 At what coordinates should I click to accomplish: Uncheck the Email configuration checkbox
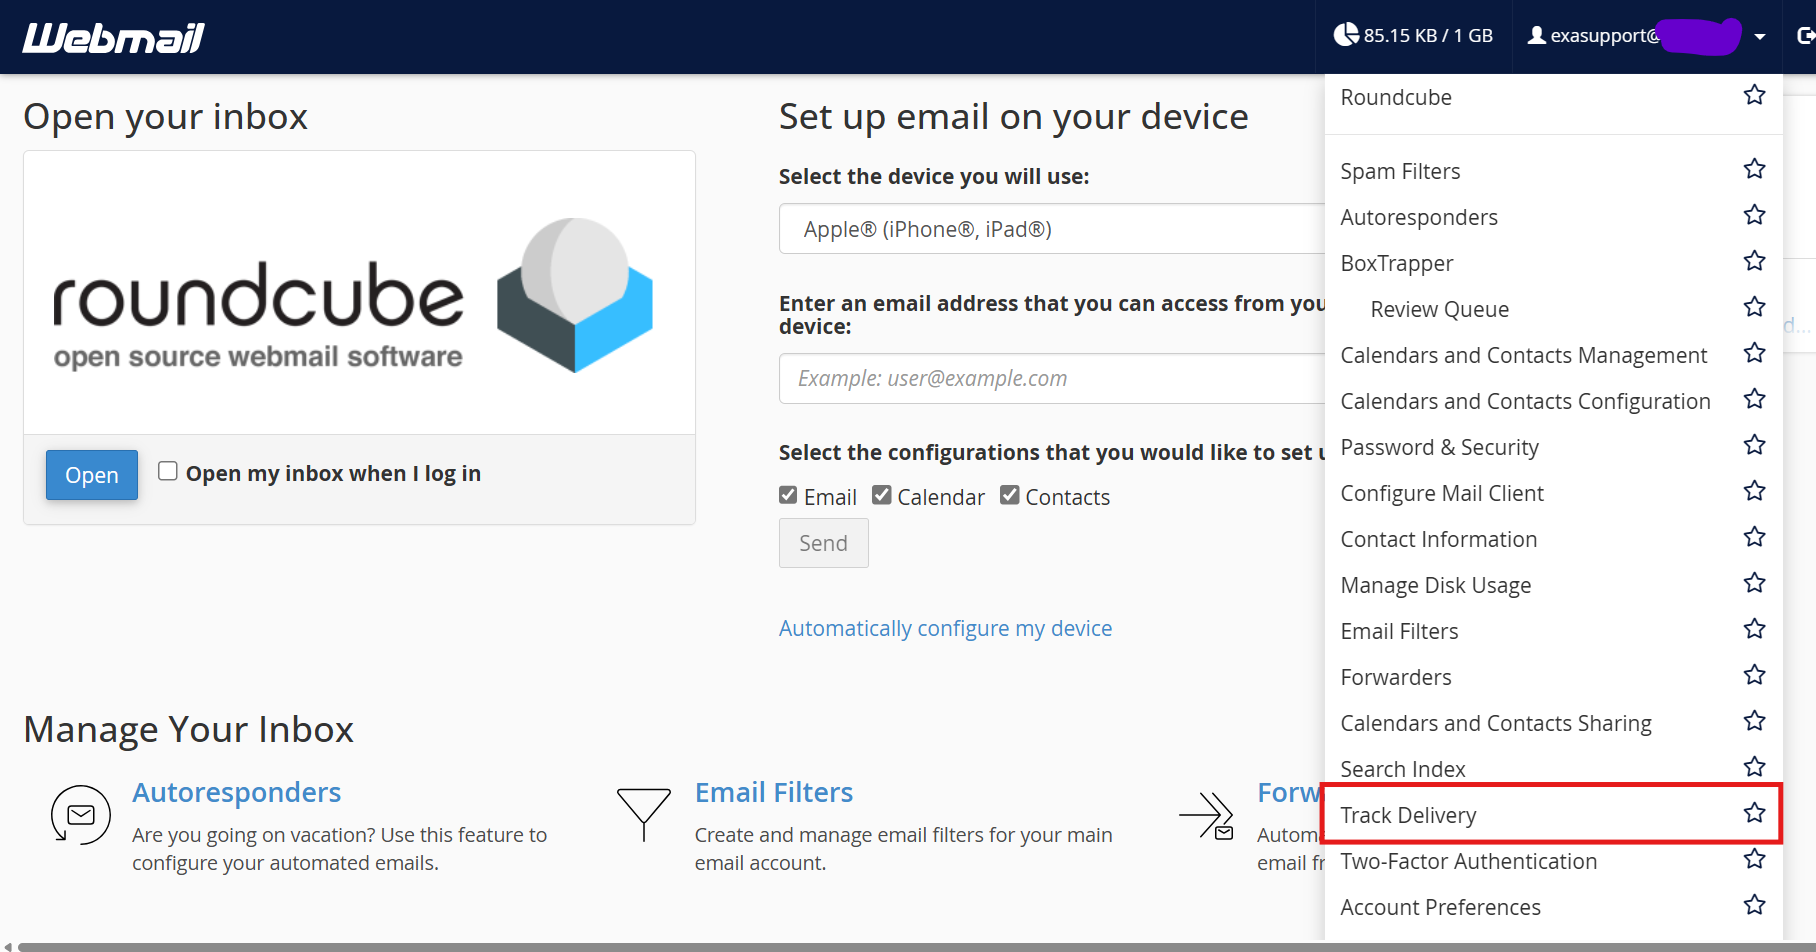[x=788, y=495]
